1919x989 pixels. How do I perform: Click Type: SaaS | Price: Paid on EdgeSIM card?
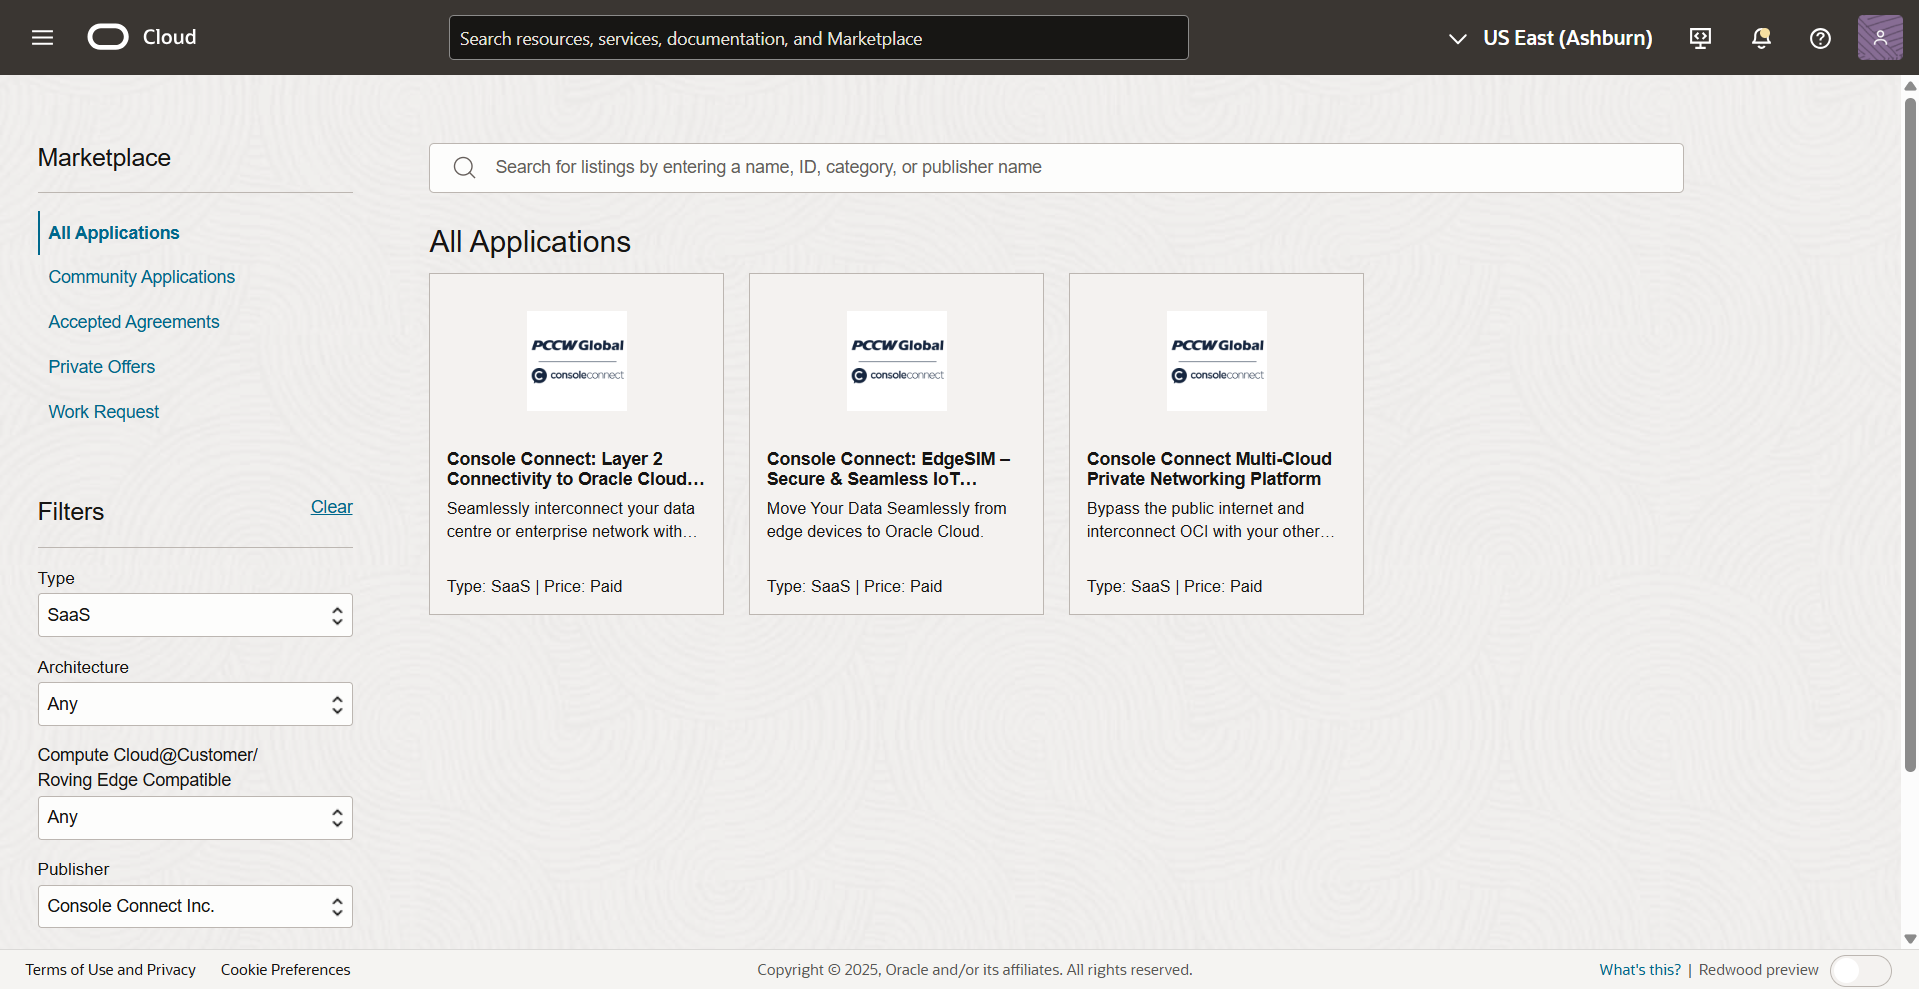pyautogui.click(x=854, y=587)
